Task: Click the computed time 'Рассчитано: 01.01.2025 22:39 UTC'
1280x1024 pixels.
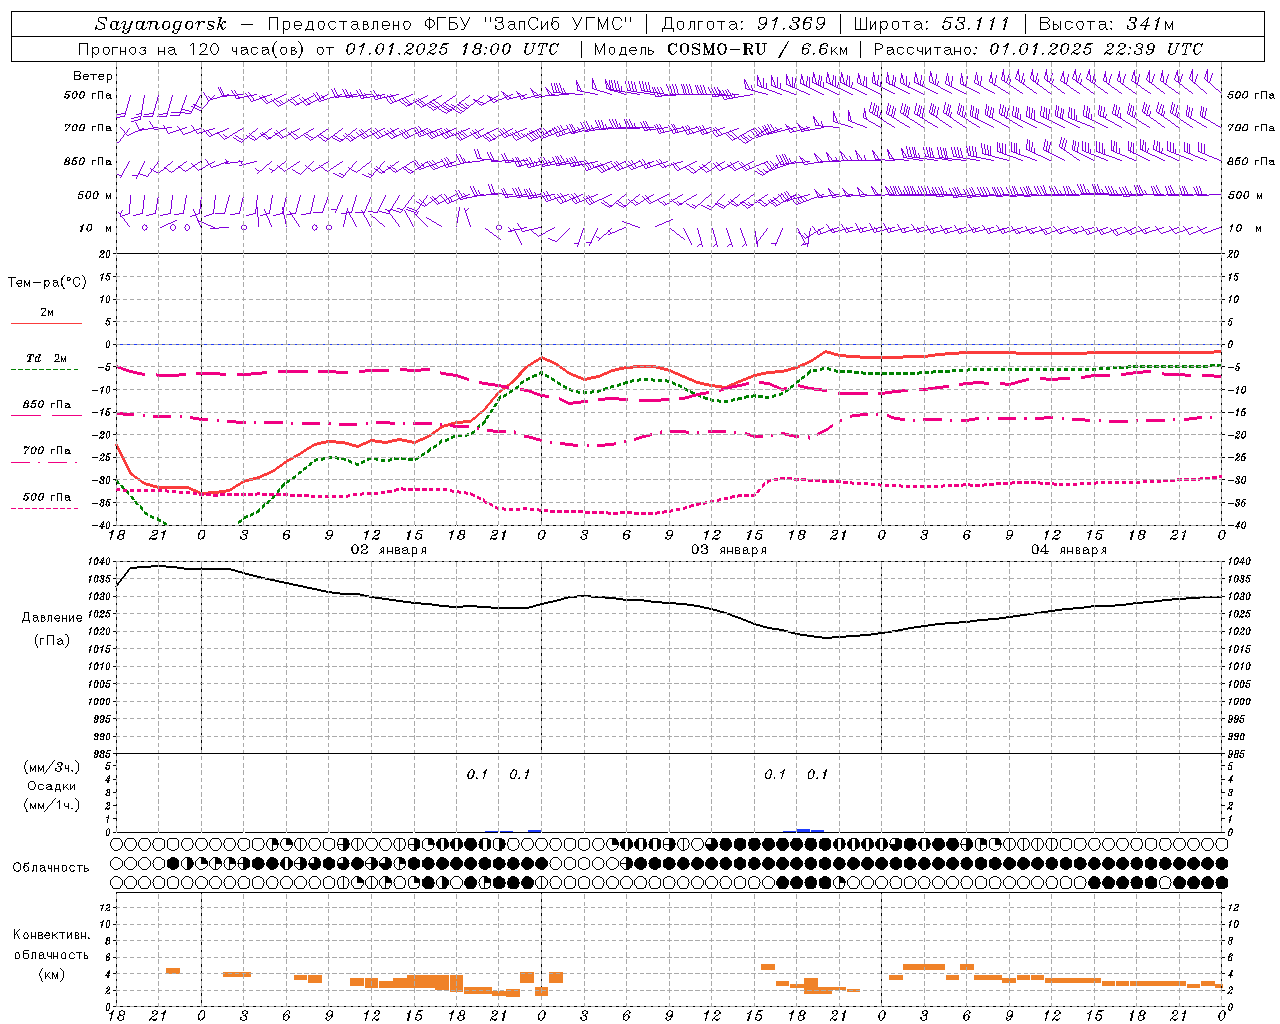Action: coord(1038,49)
